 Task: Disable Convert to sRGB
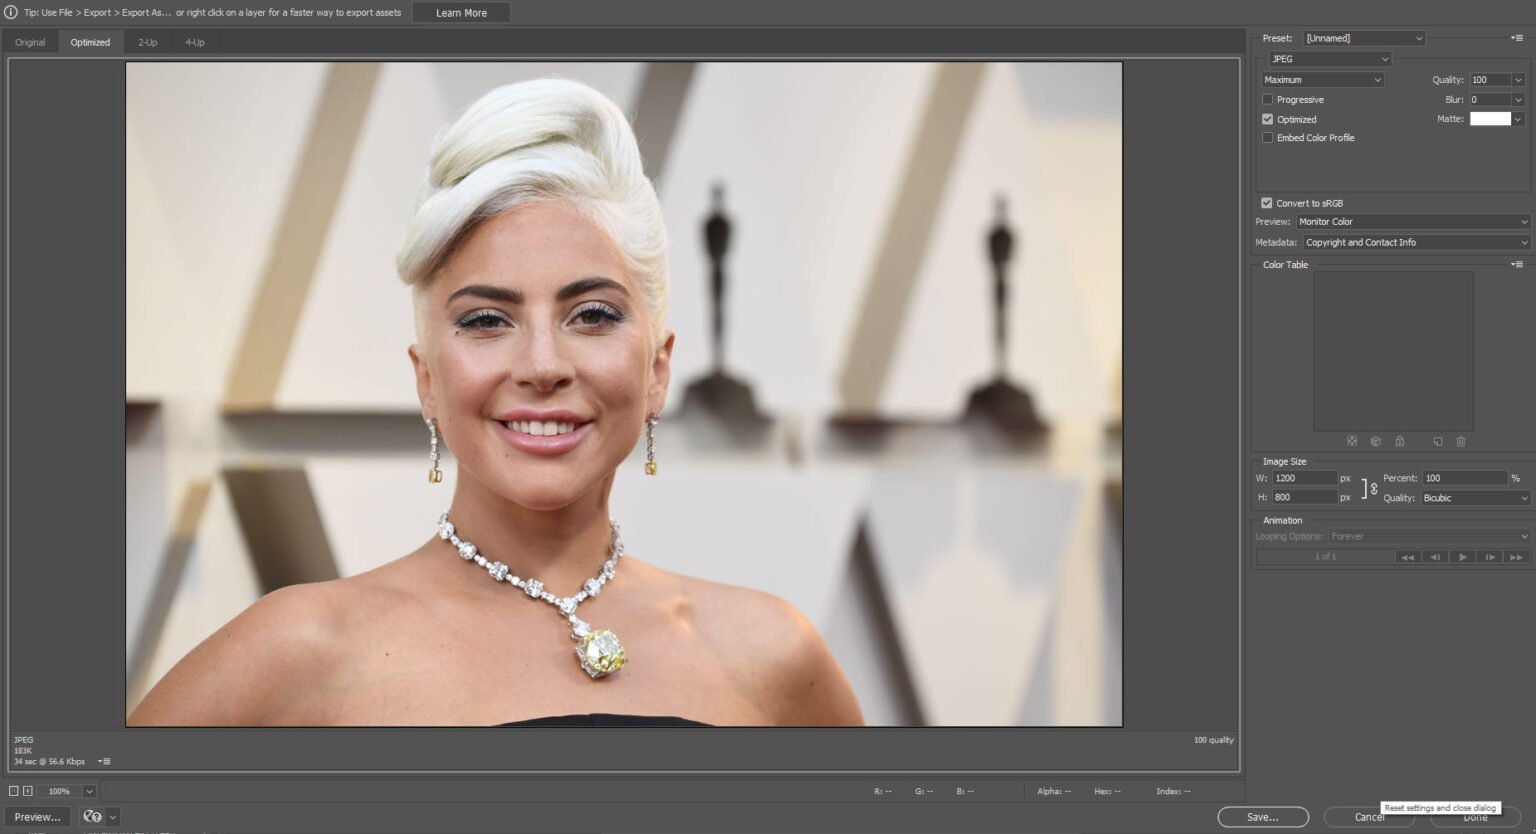pos(1267,202)
